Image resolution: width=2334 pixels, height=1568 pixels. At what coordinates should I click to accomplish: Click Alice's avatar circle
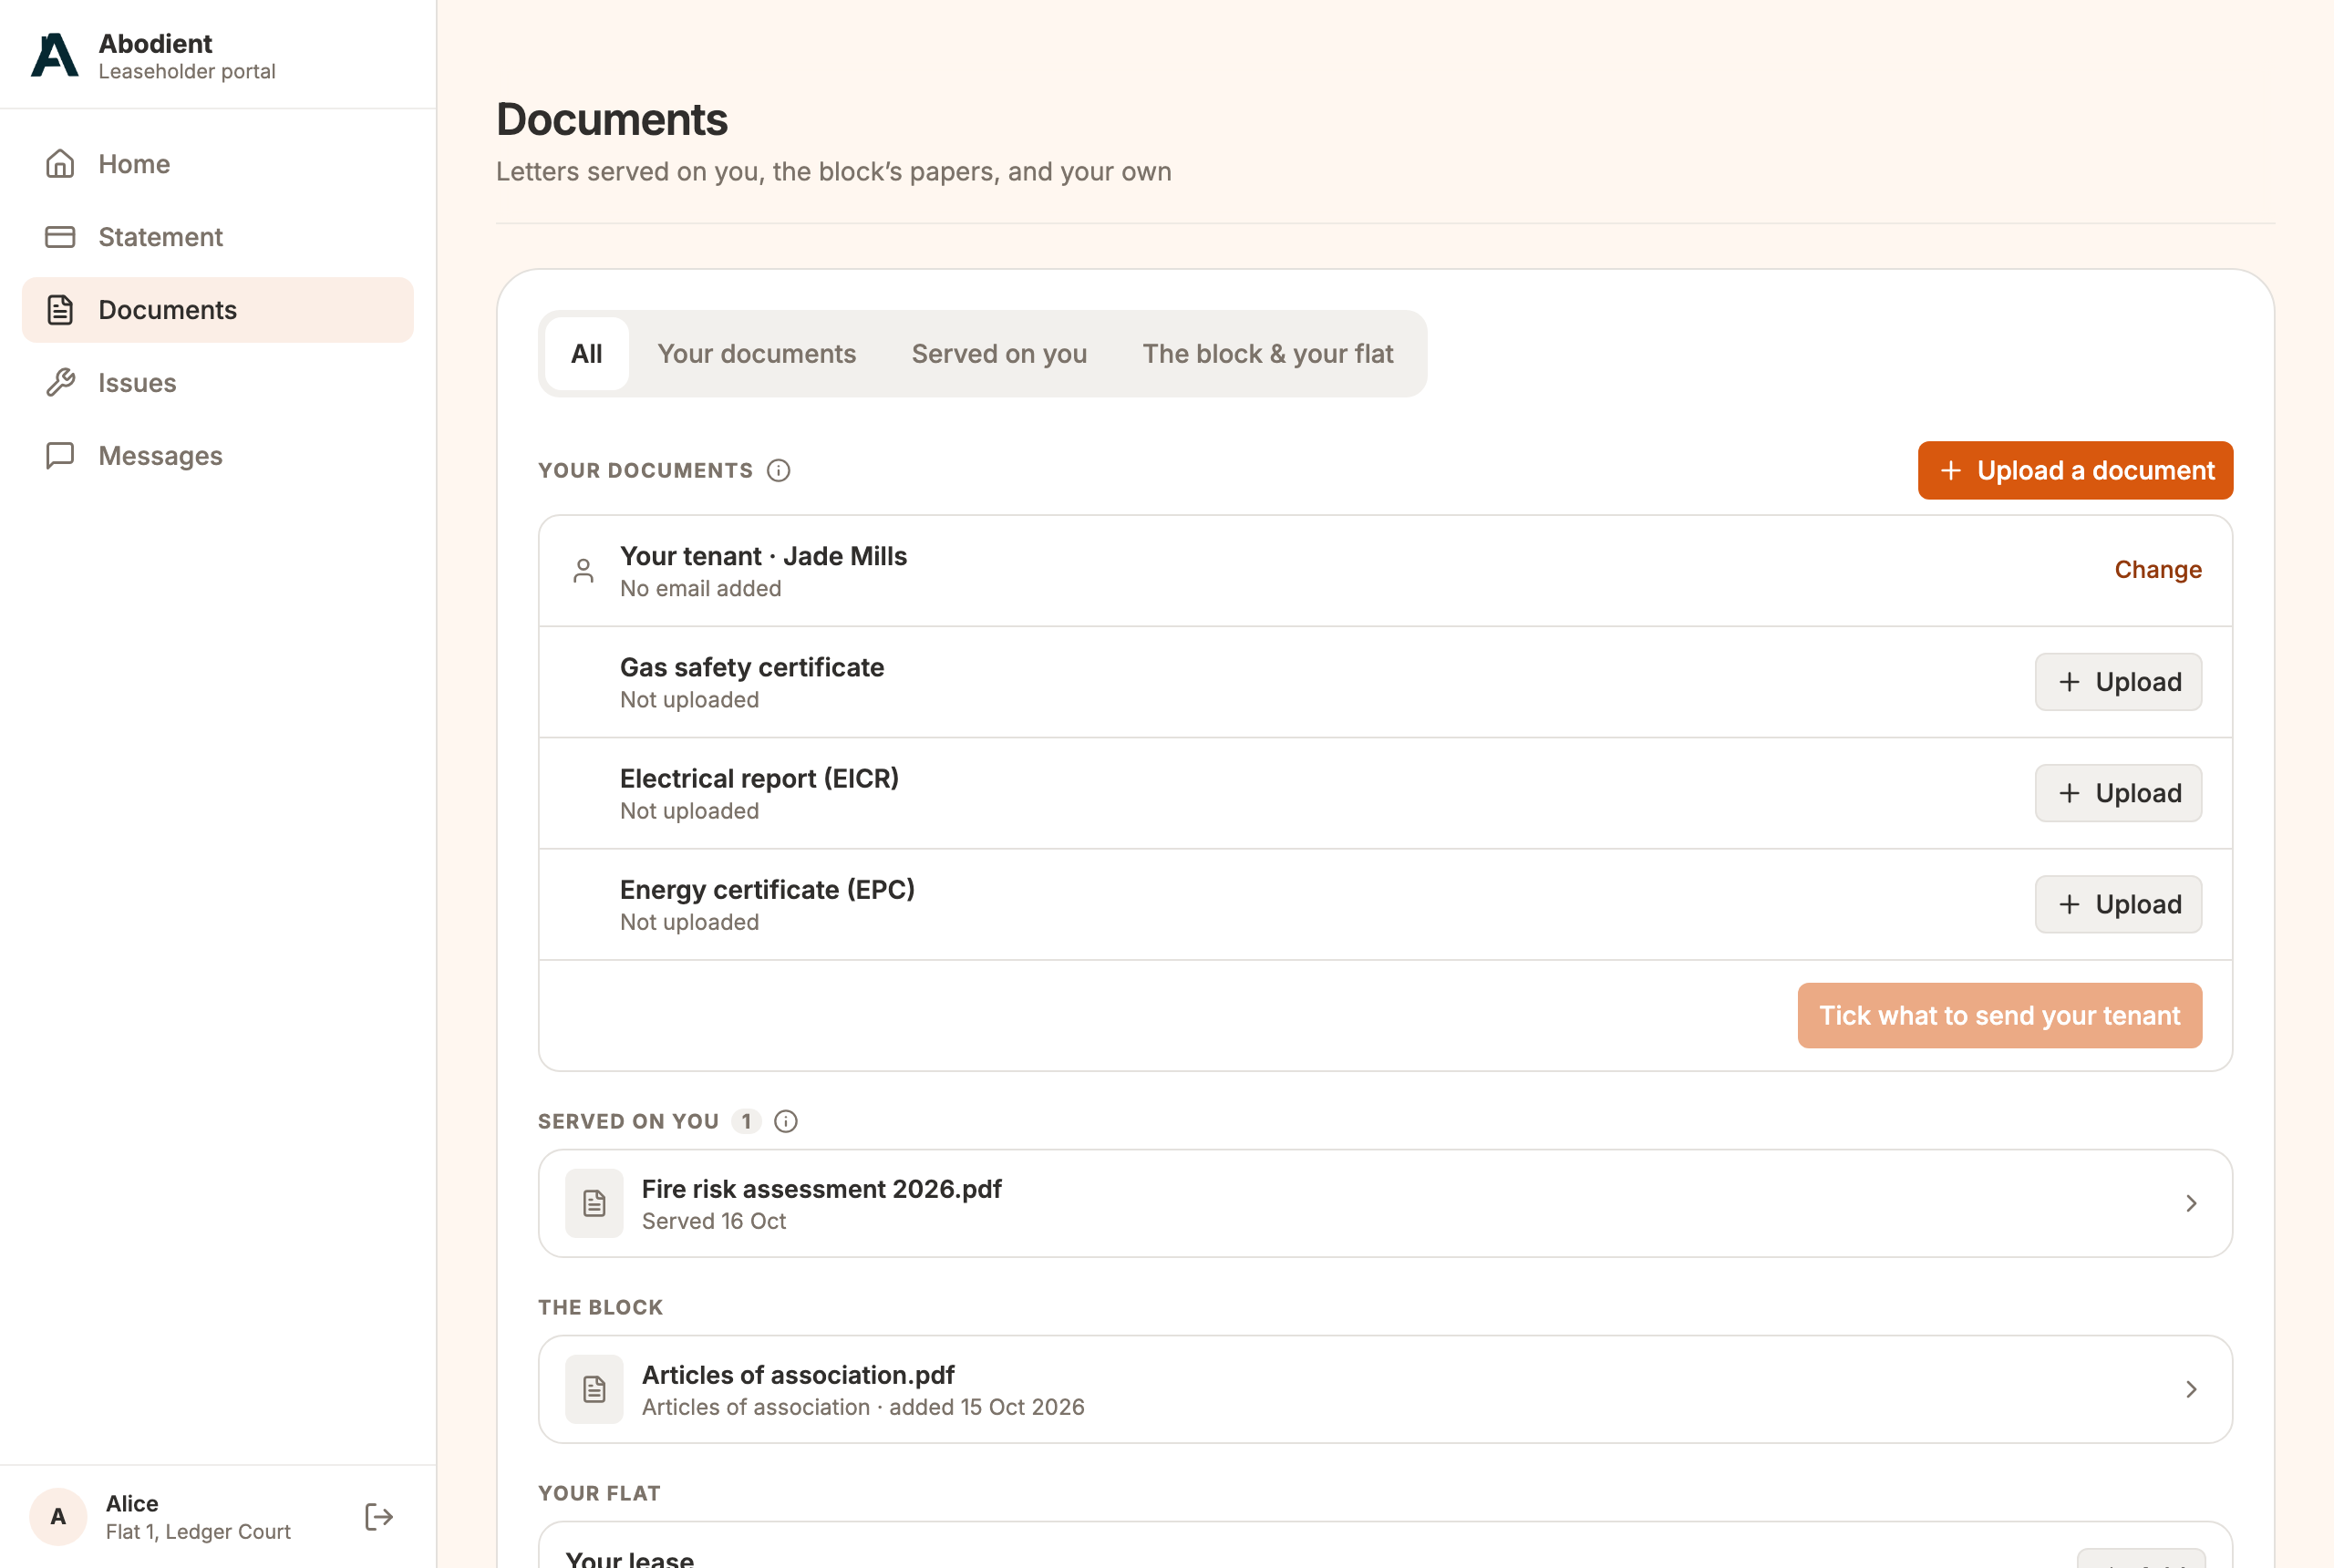pyautogui.click(x=58, y=1517)
